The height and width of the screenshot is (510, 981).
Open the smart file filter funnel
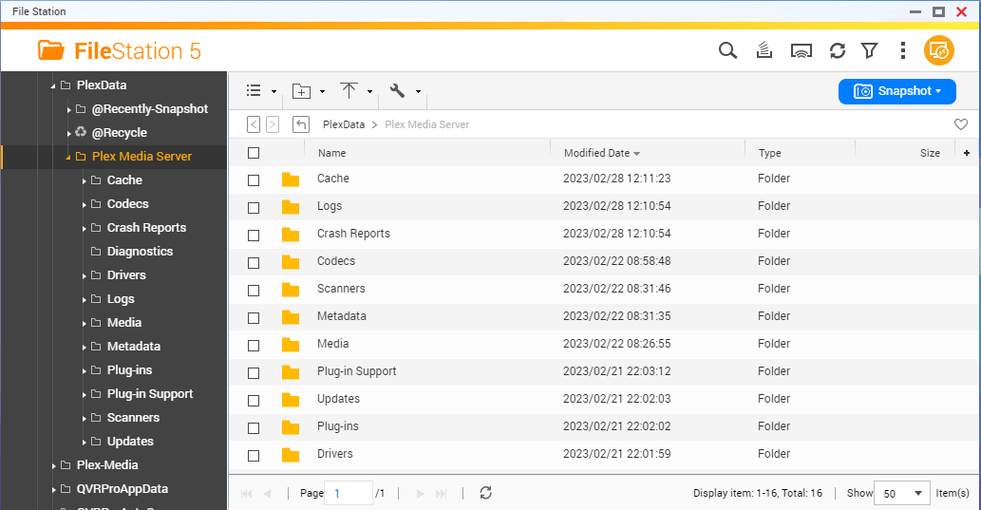point(870,51)
